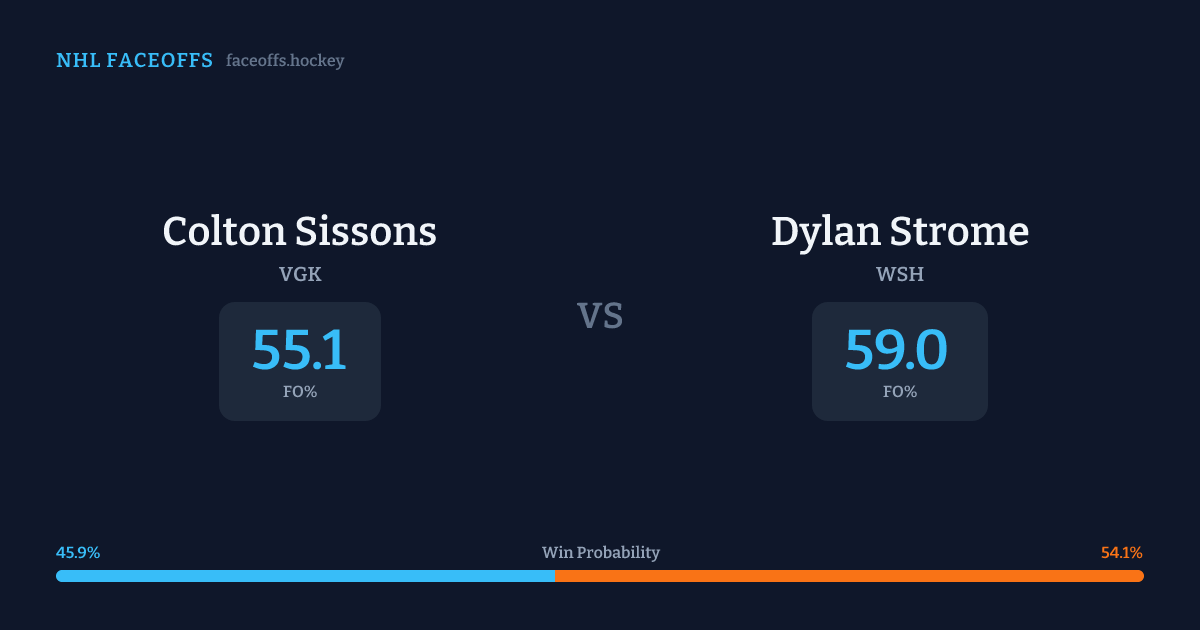
Task: Click where blue meets orange on the bar
Action: pos(555,576)
